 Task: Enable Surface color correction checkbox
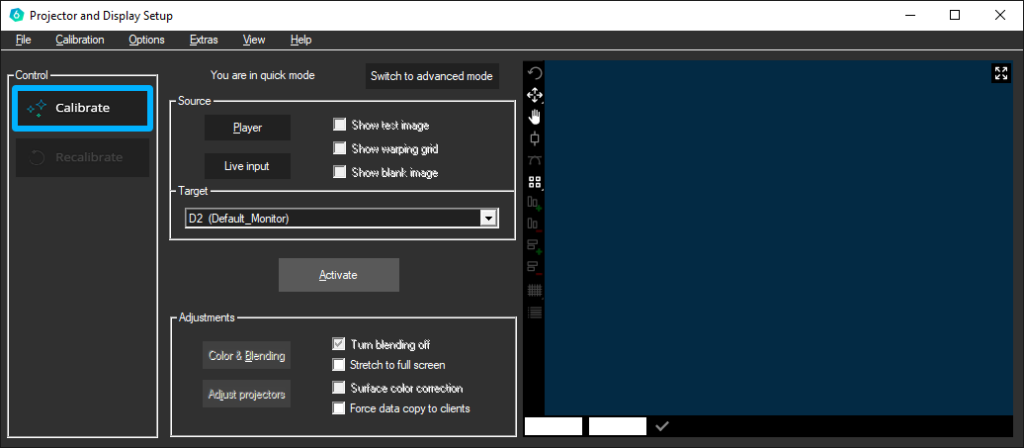[x=340, y=387]
